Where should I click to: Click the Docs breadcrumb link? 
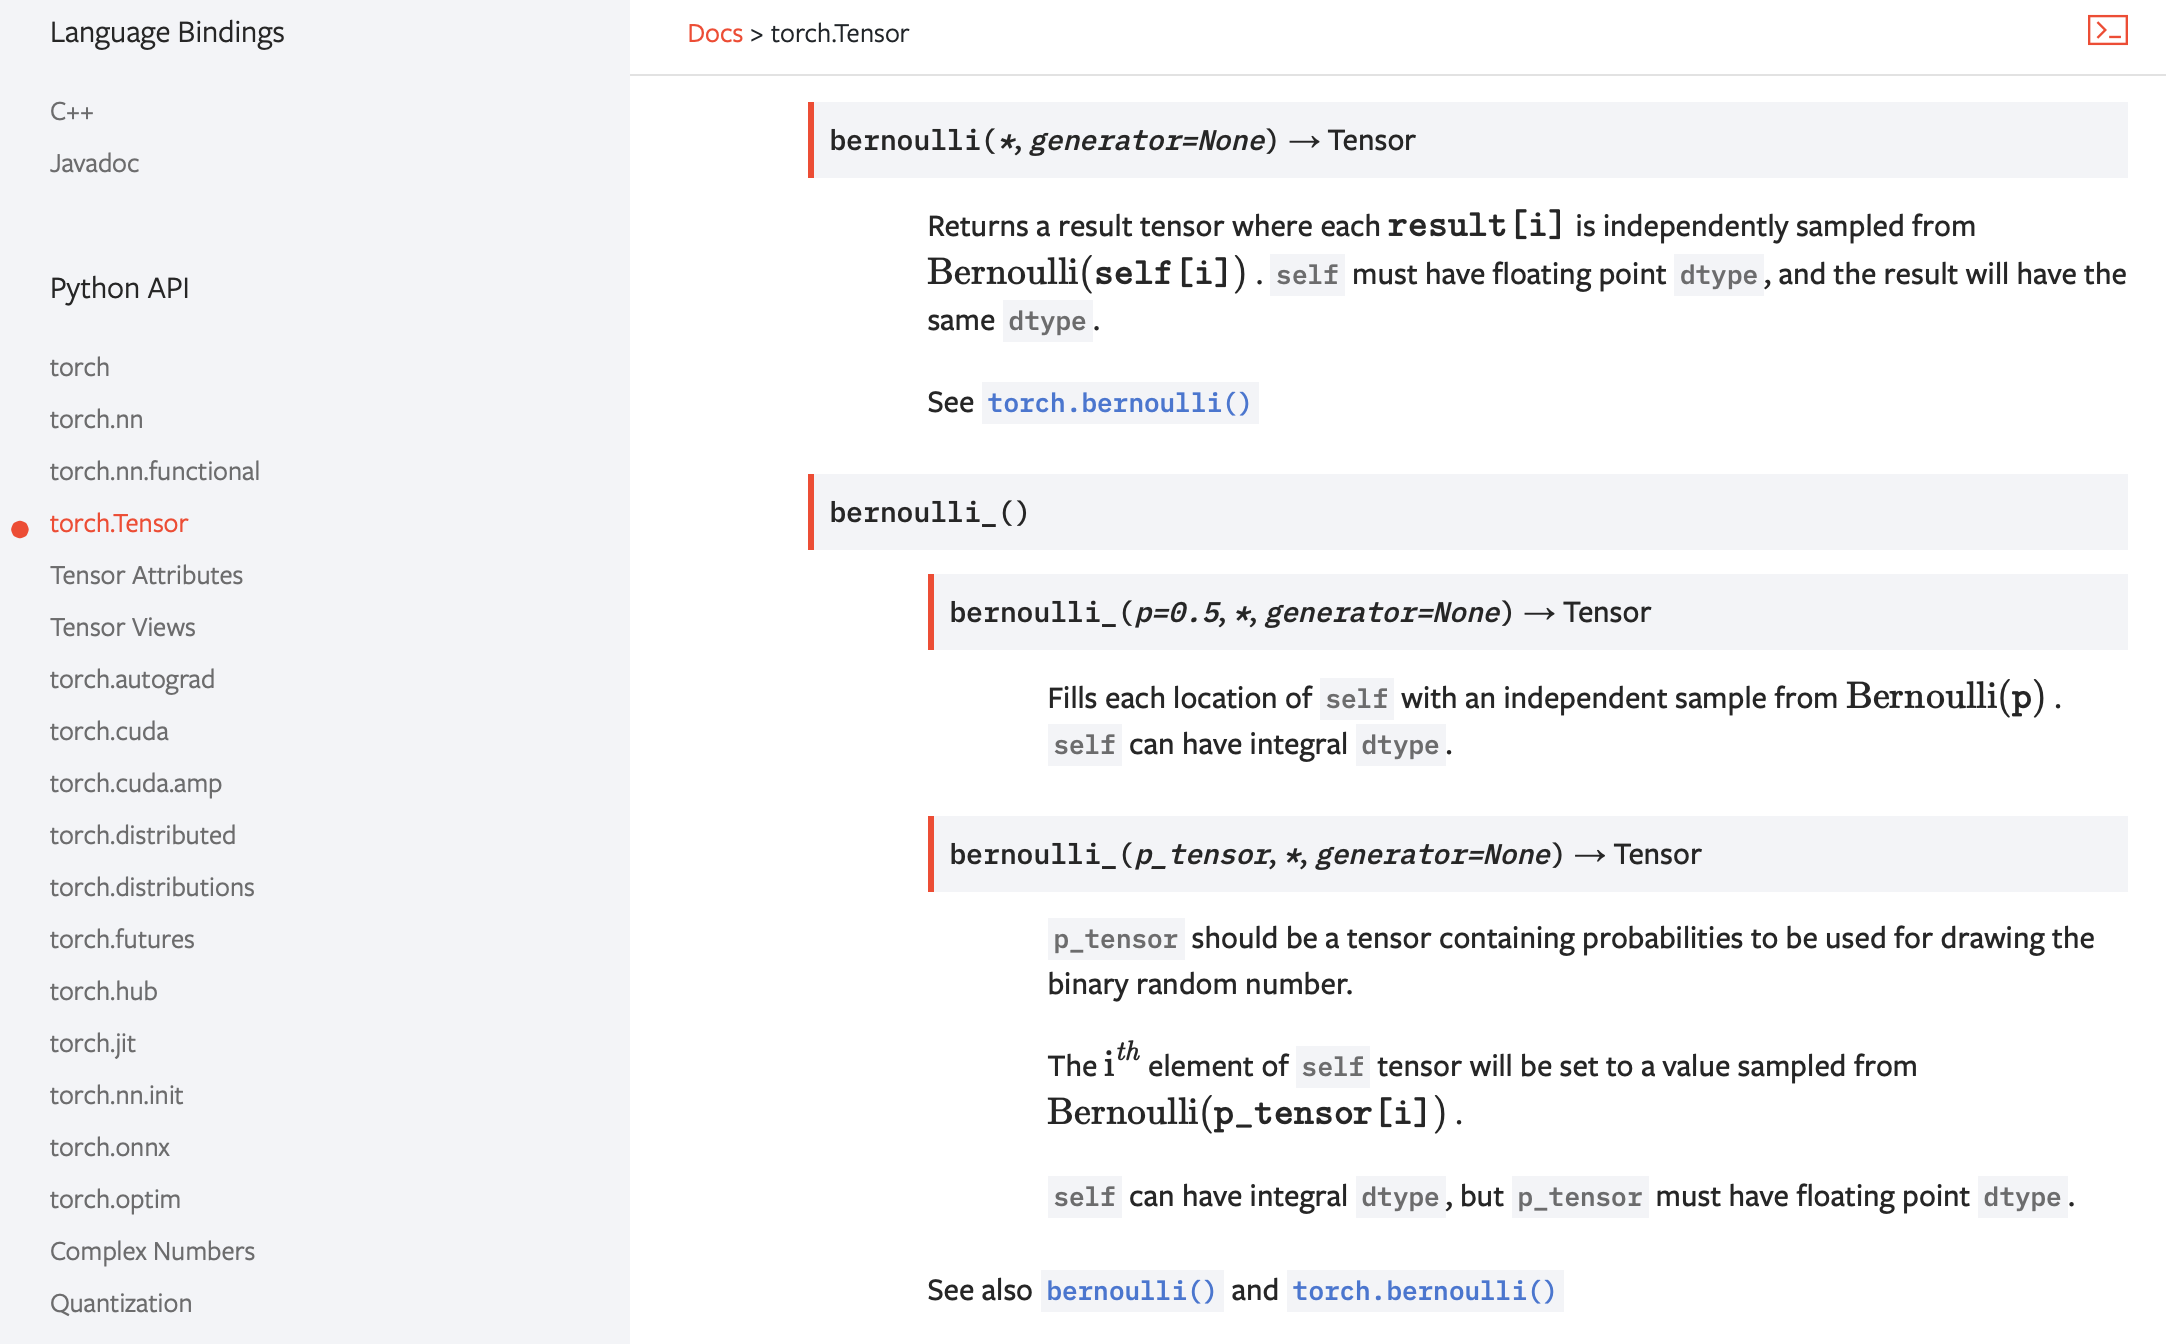tap(714, 33)
